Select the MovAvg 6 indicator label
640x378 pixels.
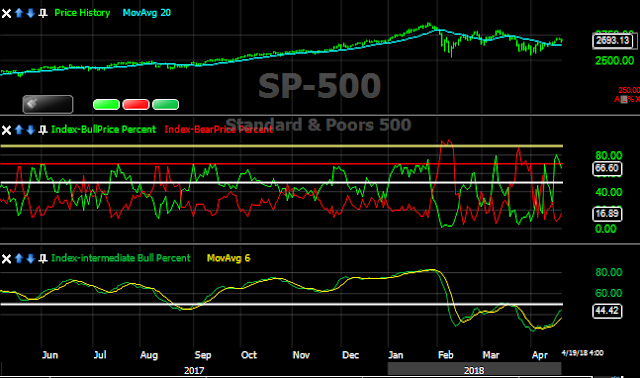coord(229,258)
